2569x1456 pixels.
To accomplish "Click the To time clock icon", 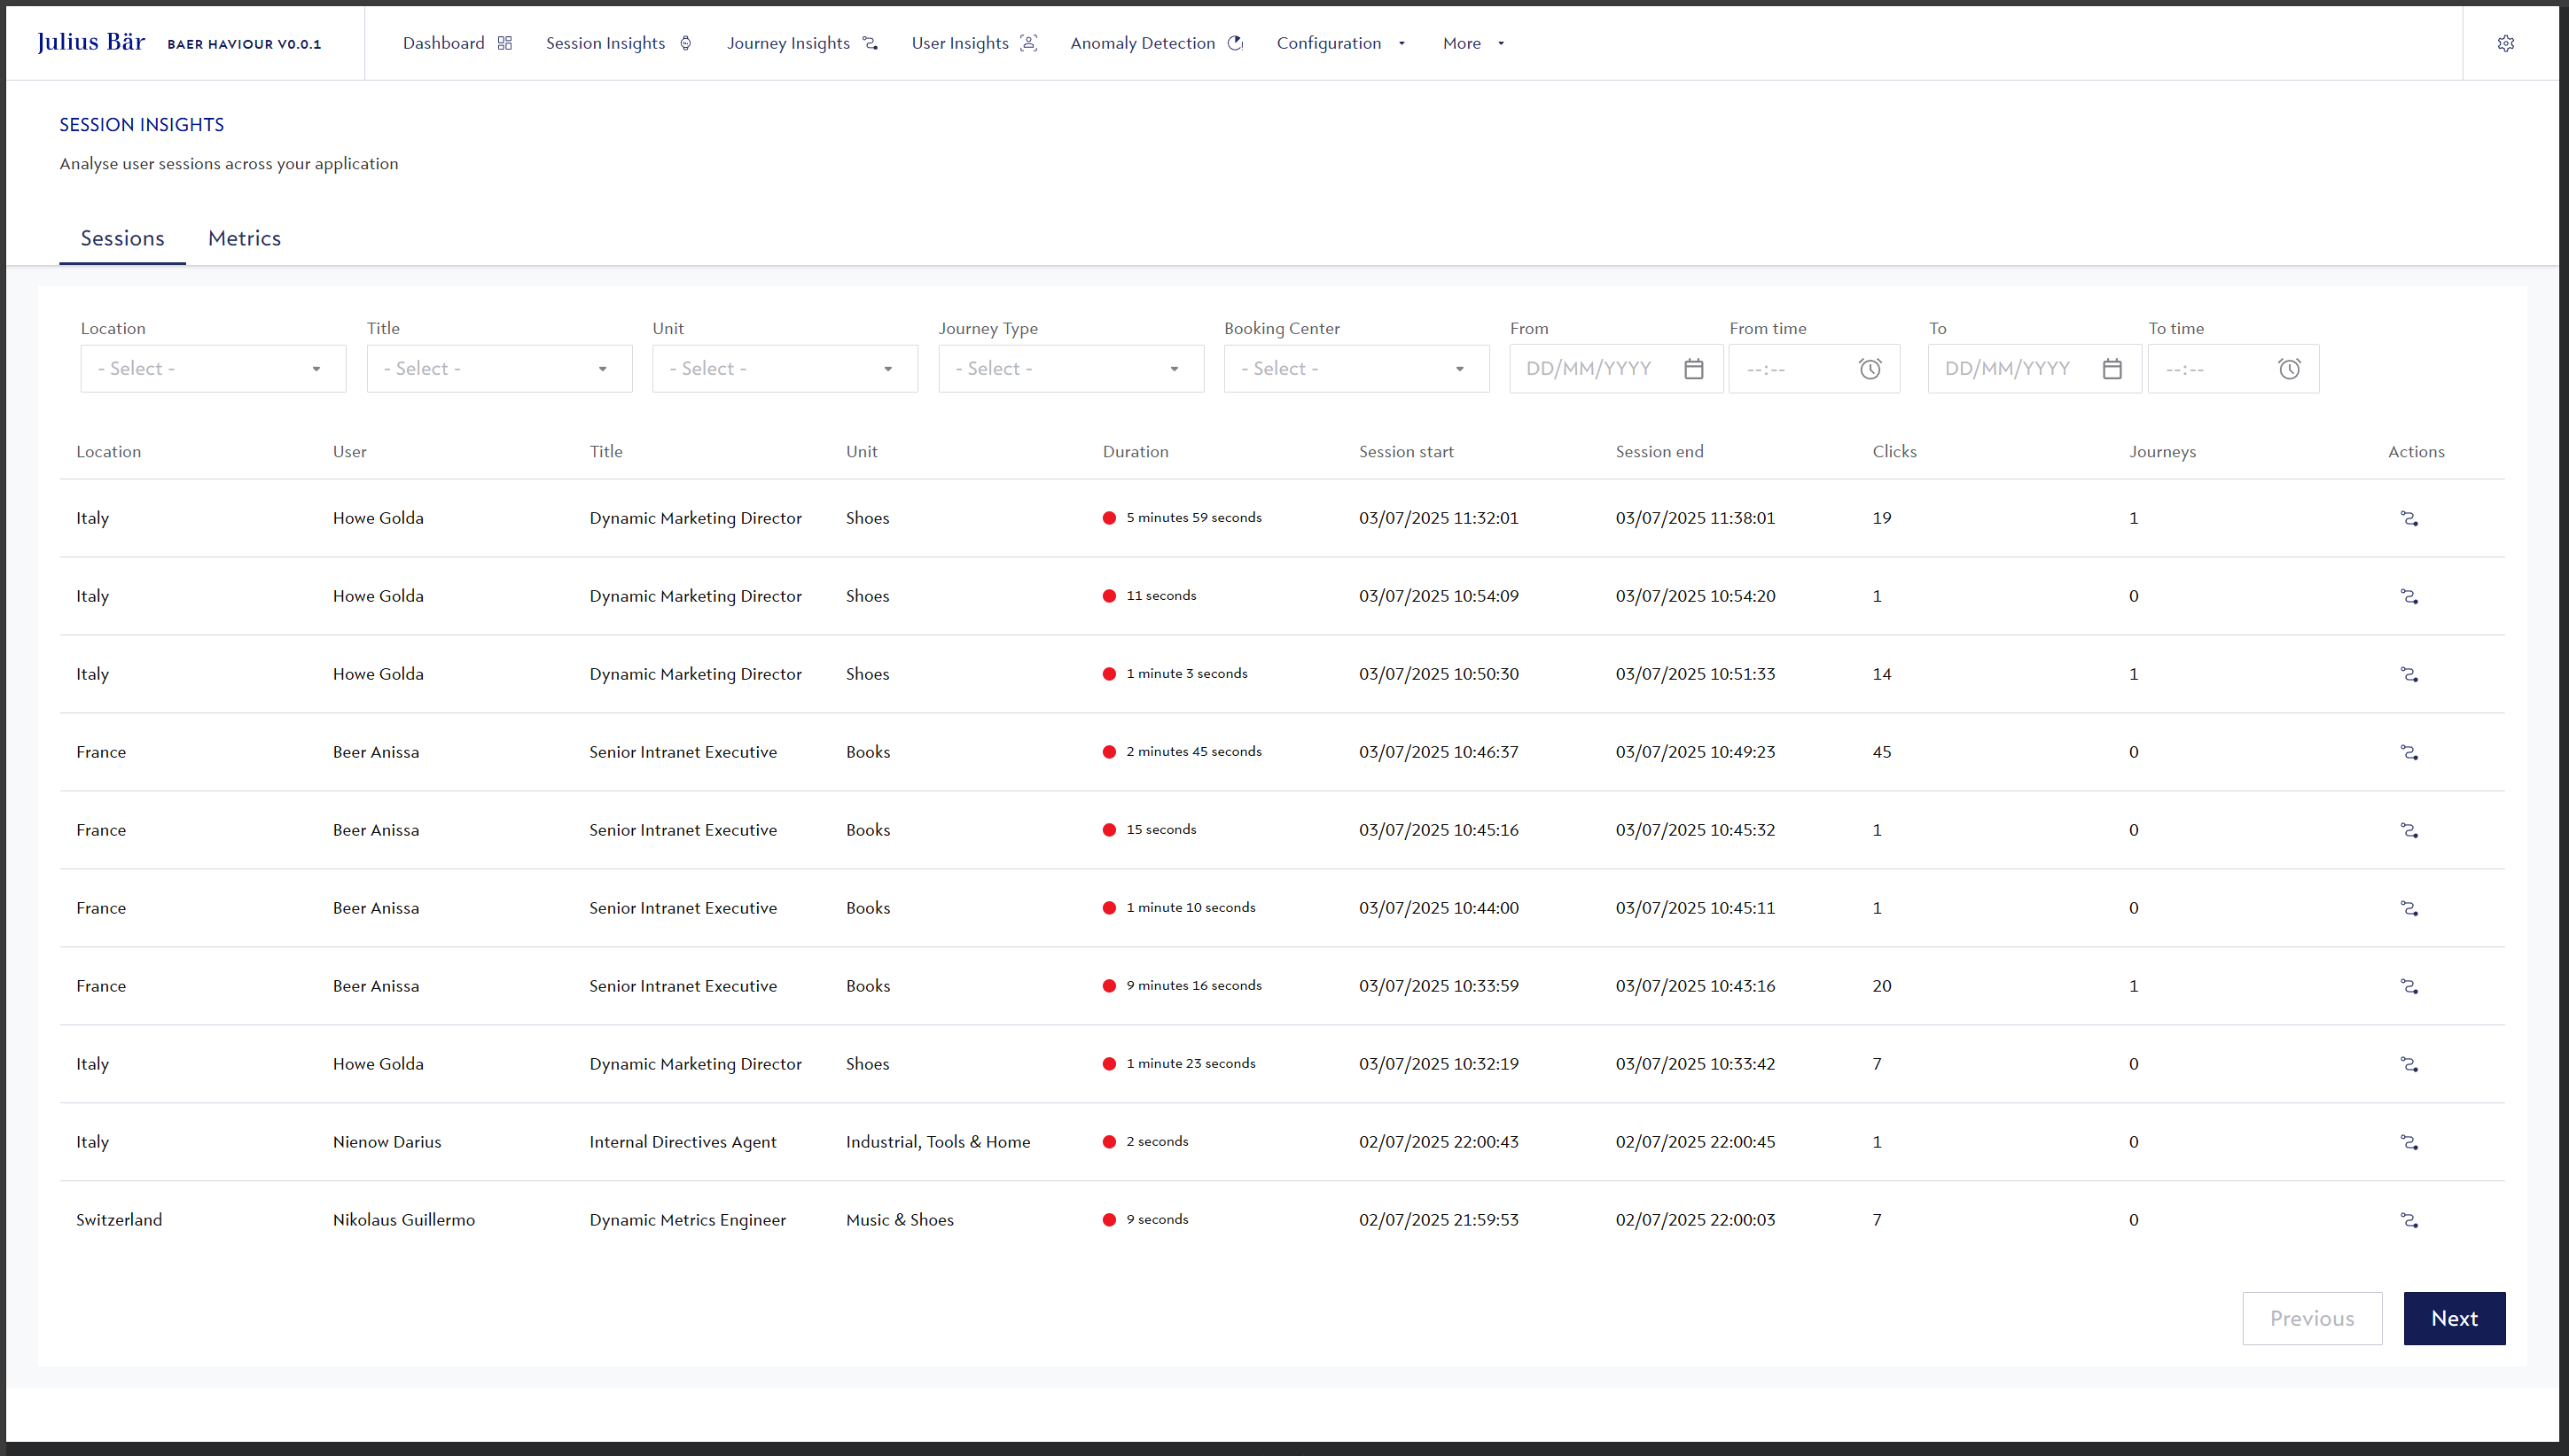I will (x=2289, y=369).
